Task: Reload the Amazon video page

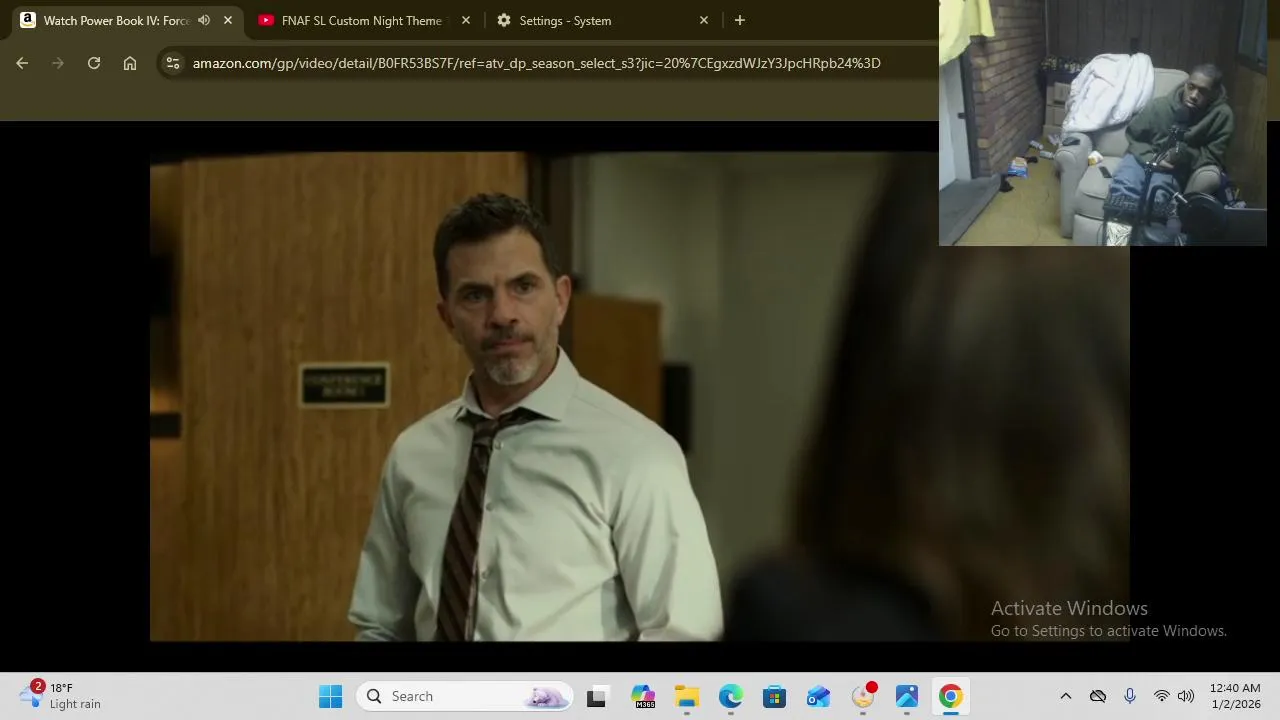Action: (x=94, y=63)
